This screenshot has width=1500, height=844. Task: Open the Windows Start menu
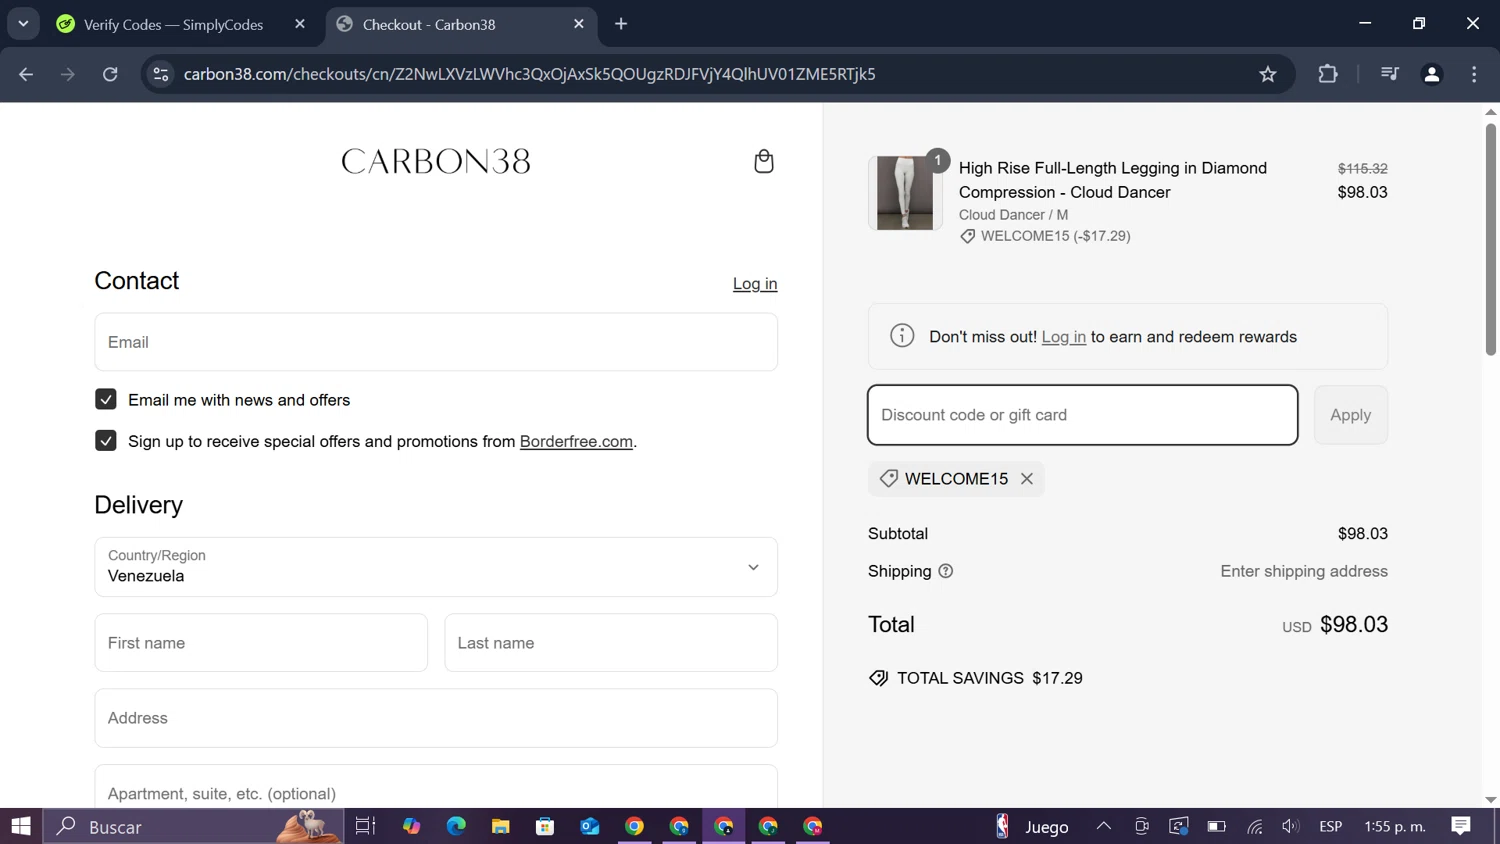(x=21, y=826)
